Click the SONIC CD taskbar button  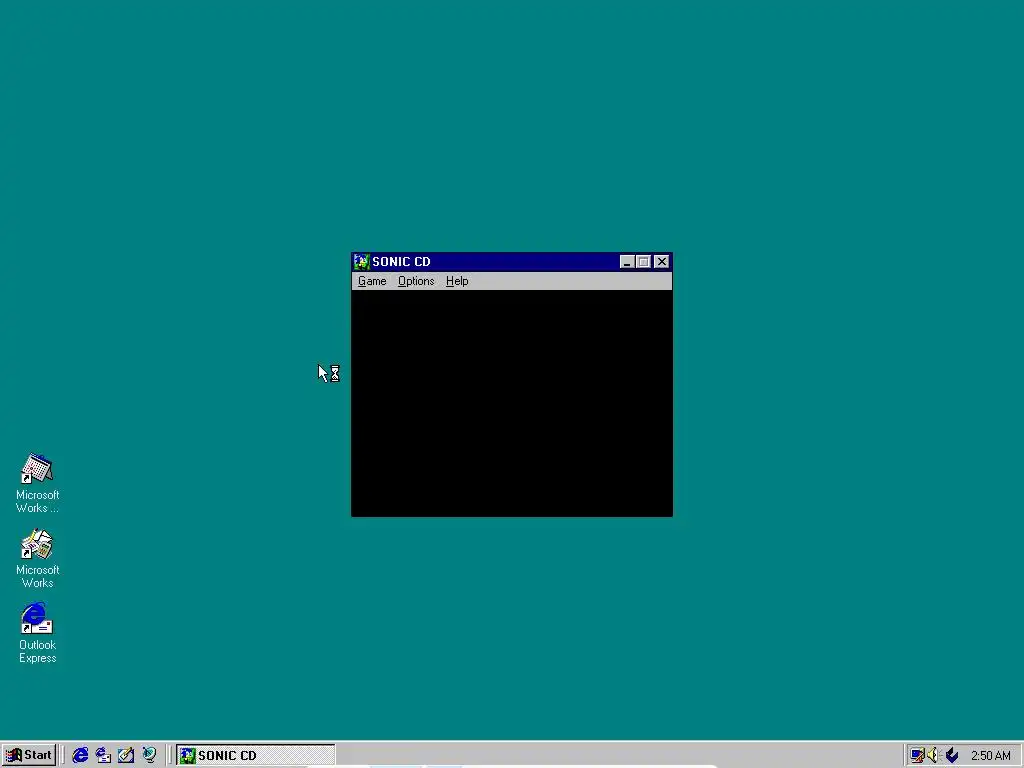(255, 755)
